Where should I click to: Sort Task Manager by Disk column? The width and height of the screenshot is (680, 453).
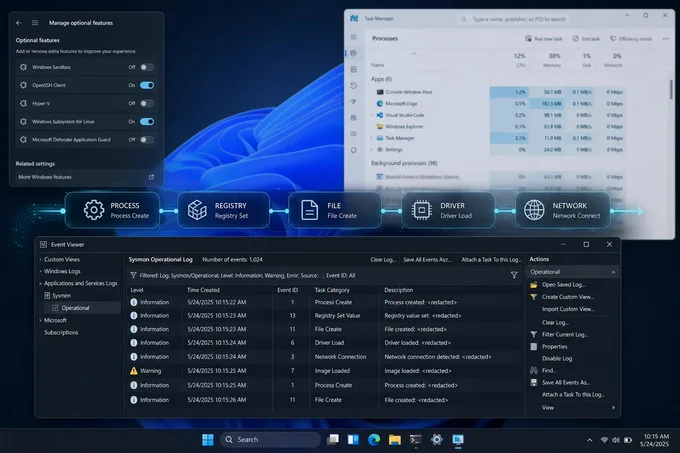(586, 60)
